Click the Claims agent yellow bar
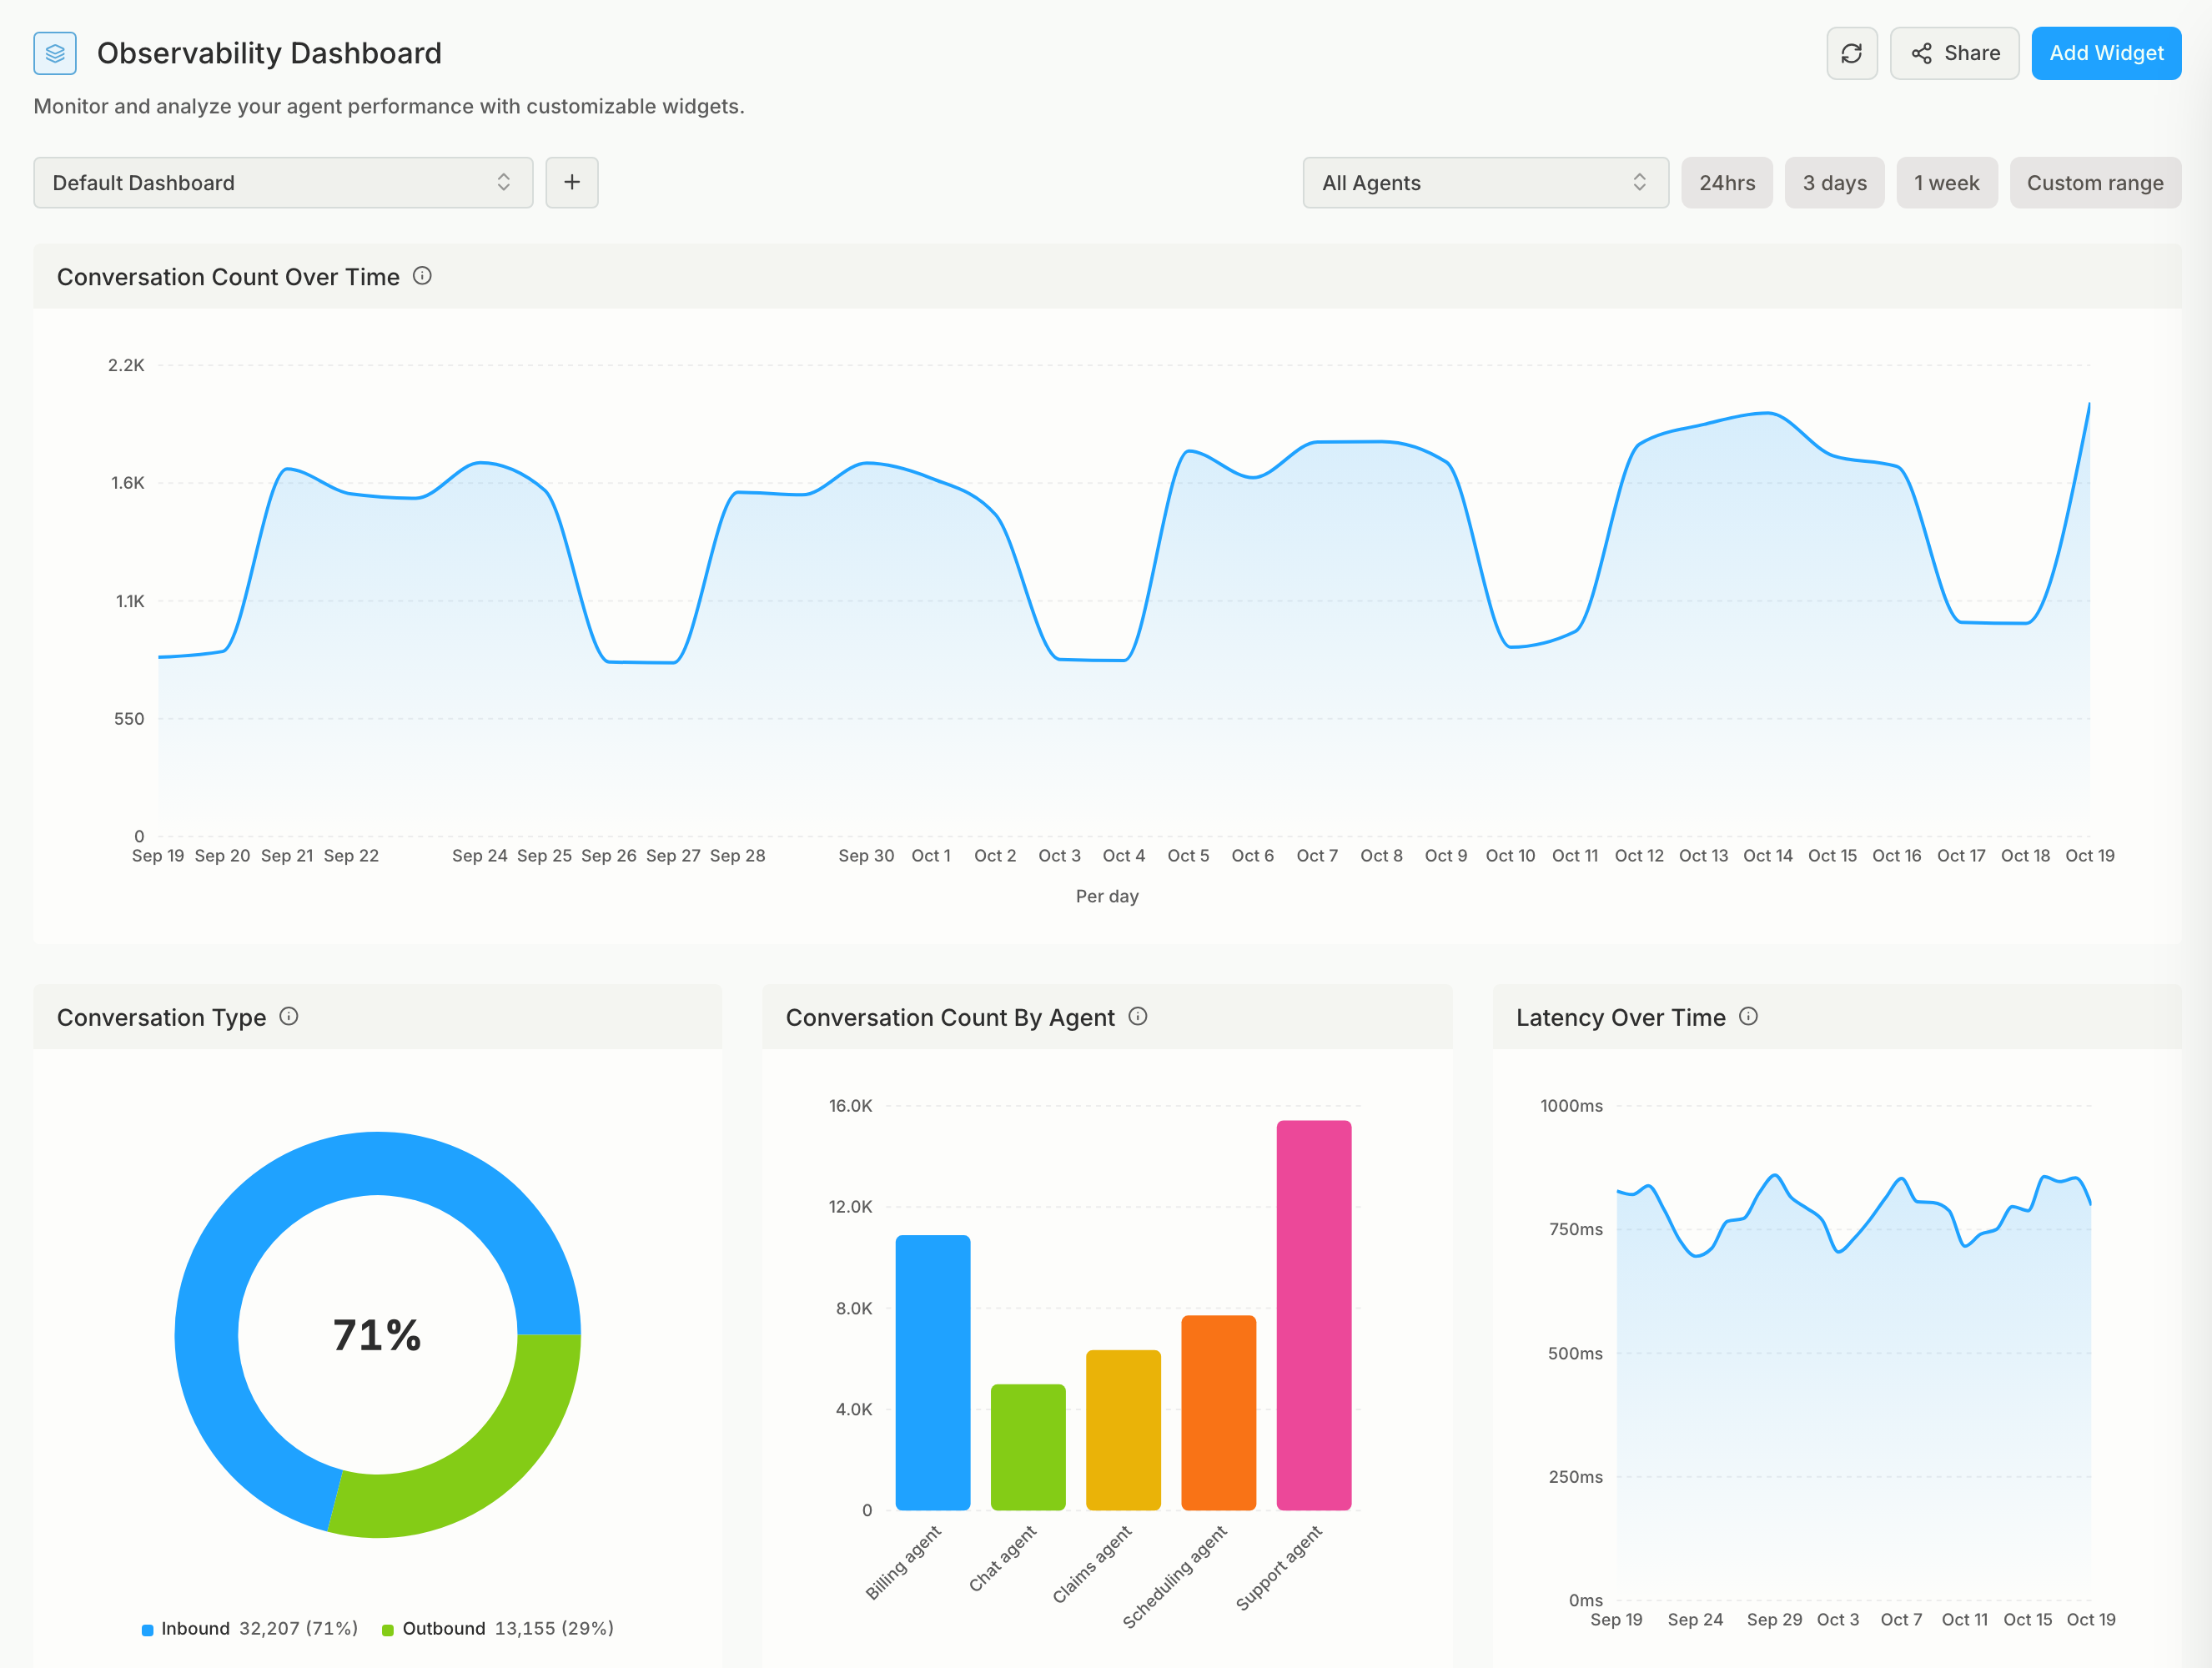This screenshot has width=2212, height=1668. 1123,1430
